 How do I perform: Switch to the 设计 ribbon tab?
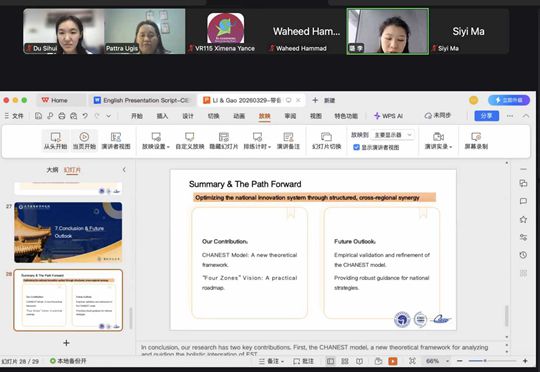(x=188, y=116)
